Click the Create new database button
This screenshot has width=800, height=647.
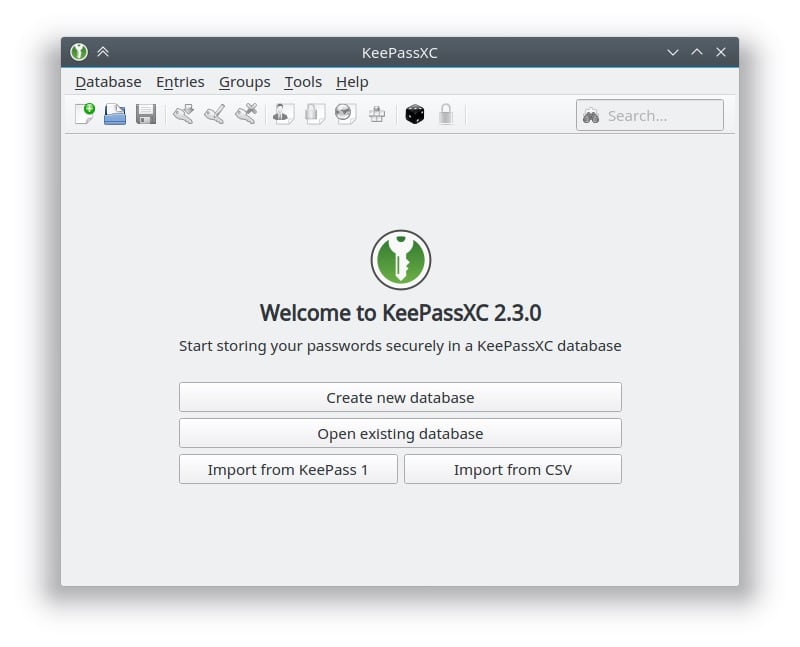[400, 397]
